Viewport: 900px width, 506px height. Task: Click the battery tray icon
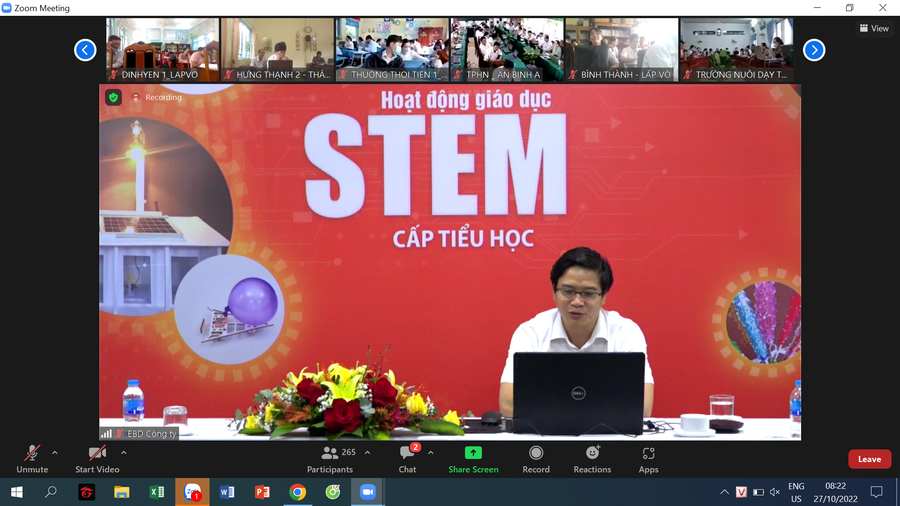click(758, 492)
